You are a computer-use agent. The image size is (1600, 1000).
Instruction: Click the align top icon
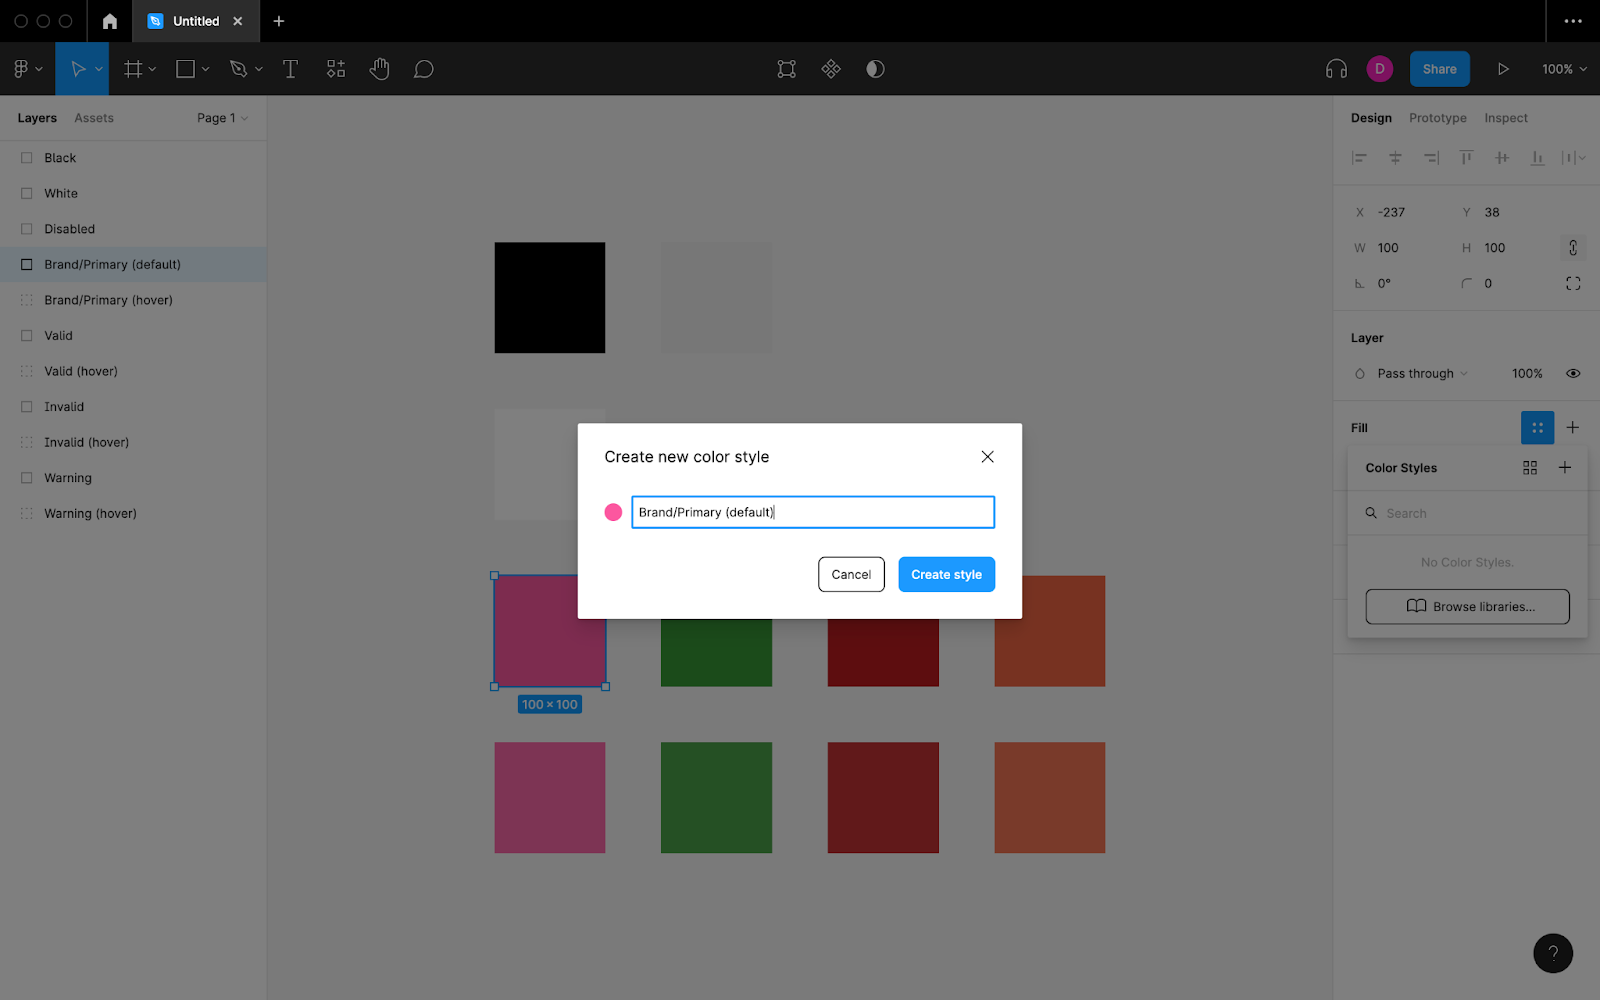click(x=1466, y=158)
